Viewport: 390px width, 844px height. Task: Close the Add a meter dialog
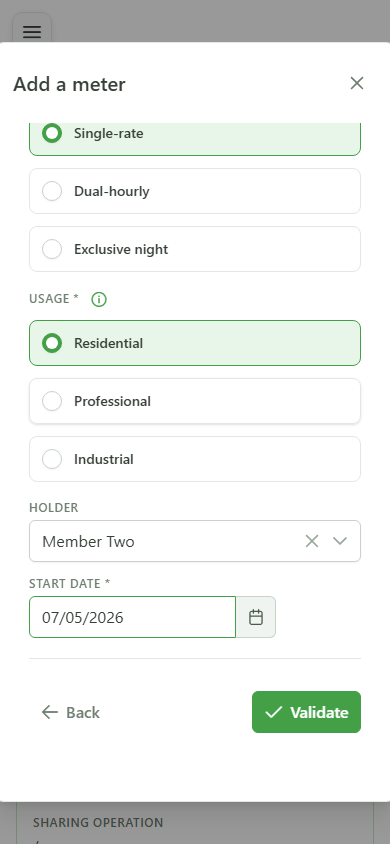click(357, 83)
